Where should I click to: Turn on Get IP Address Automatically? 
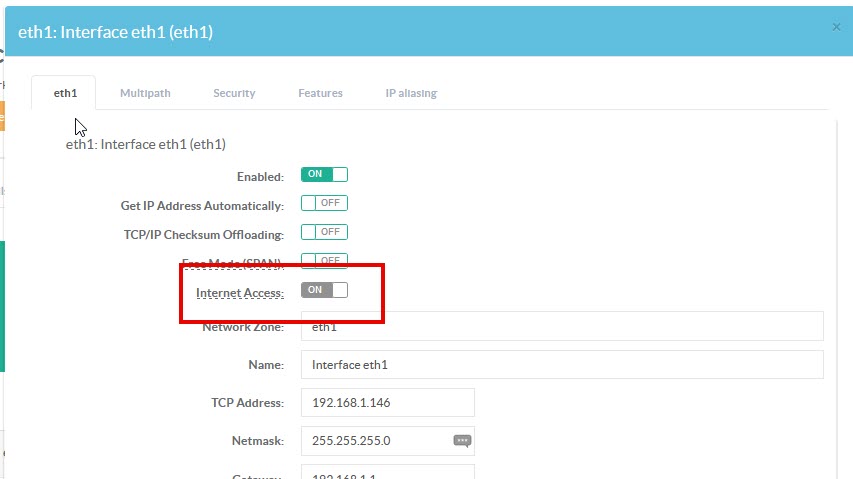pyautogui.click(x=324, y=203)
